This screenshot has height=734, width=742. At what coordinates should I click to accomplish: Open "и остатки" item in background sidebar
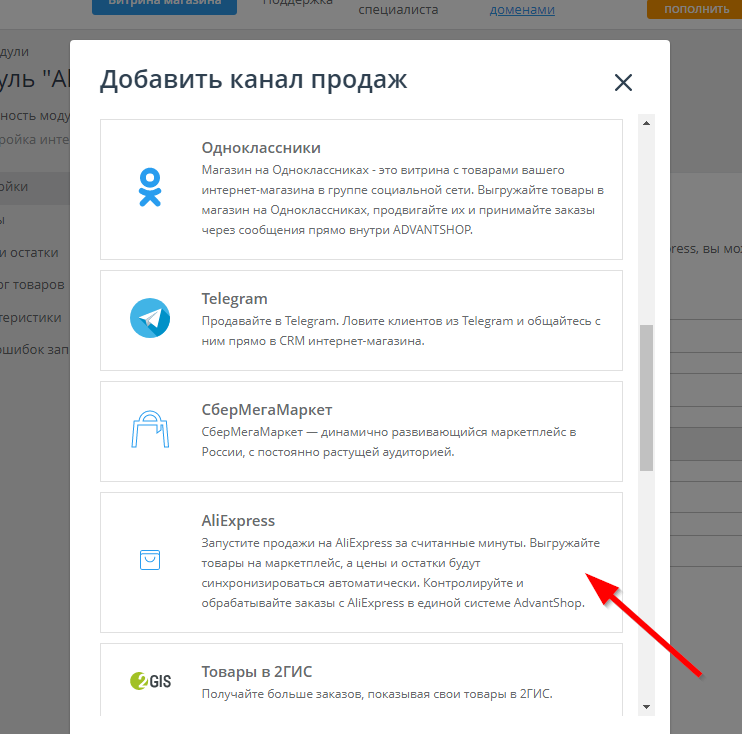click(x=29, y=253)
